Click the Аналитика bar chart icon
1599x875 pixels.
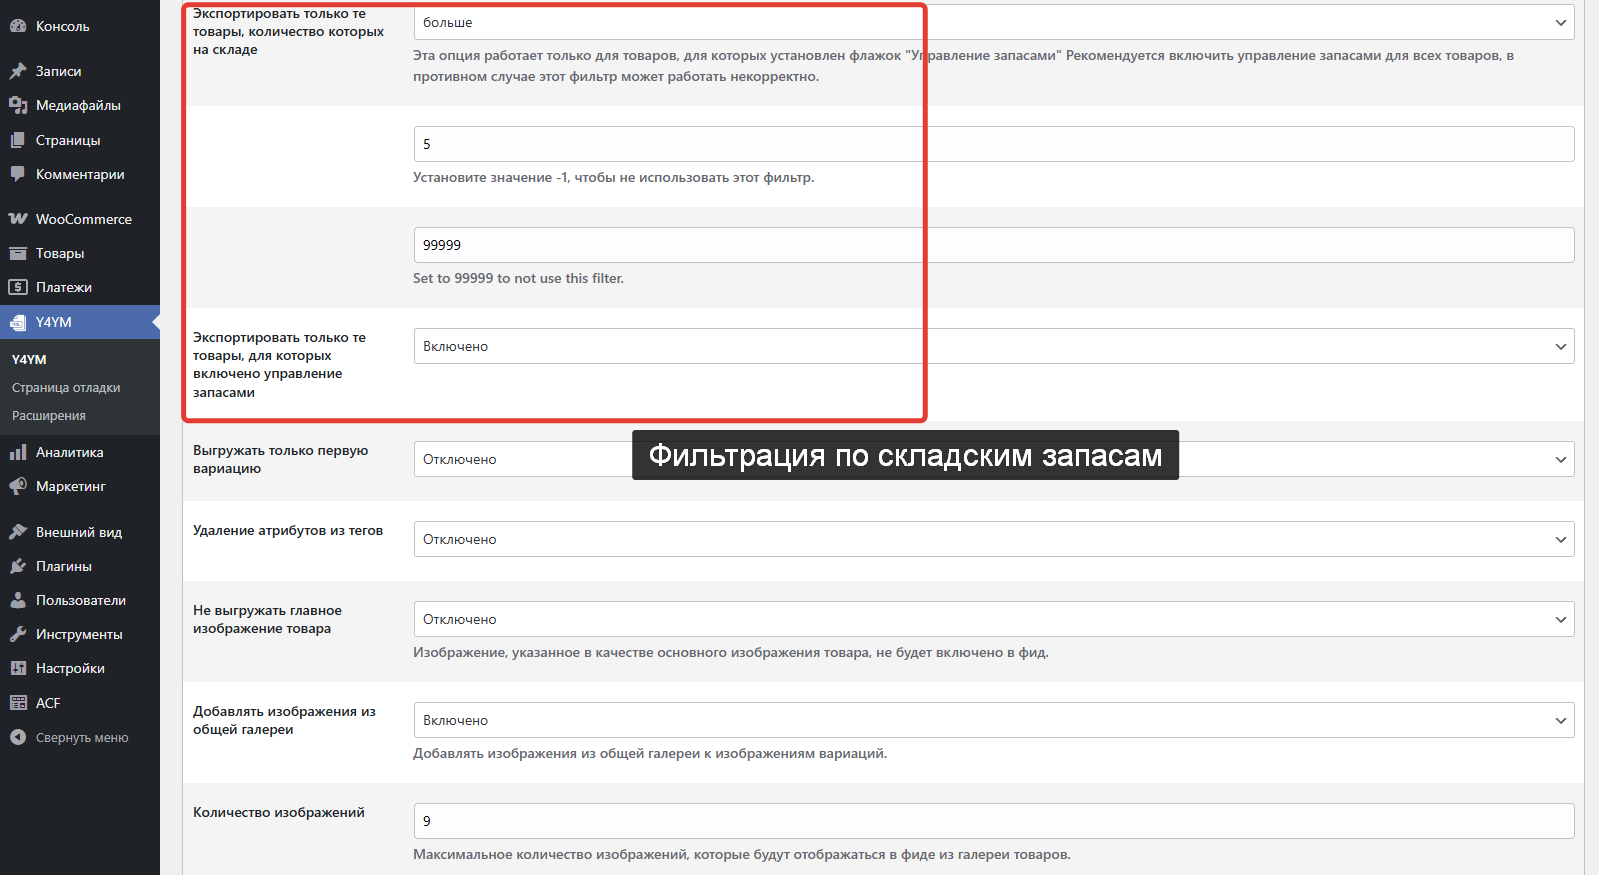[18, 452]
